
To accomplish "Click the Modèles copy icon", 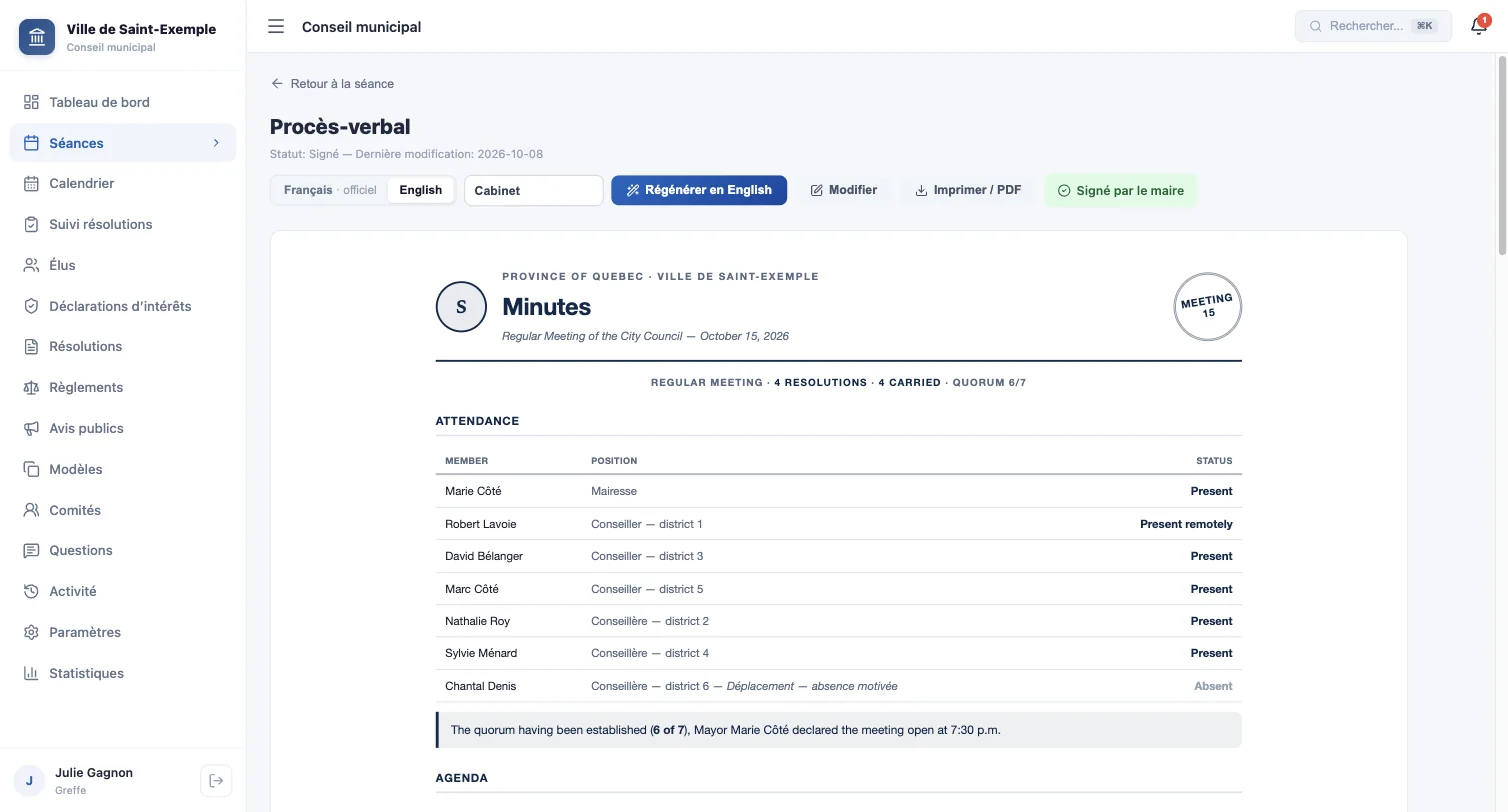I will (x=31, y=469).
